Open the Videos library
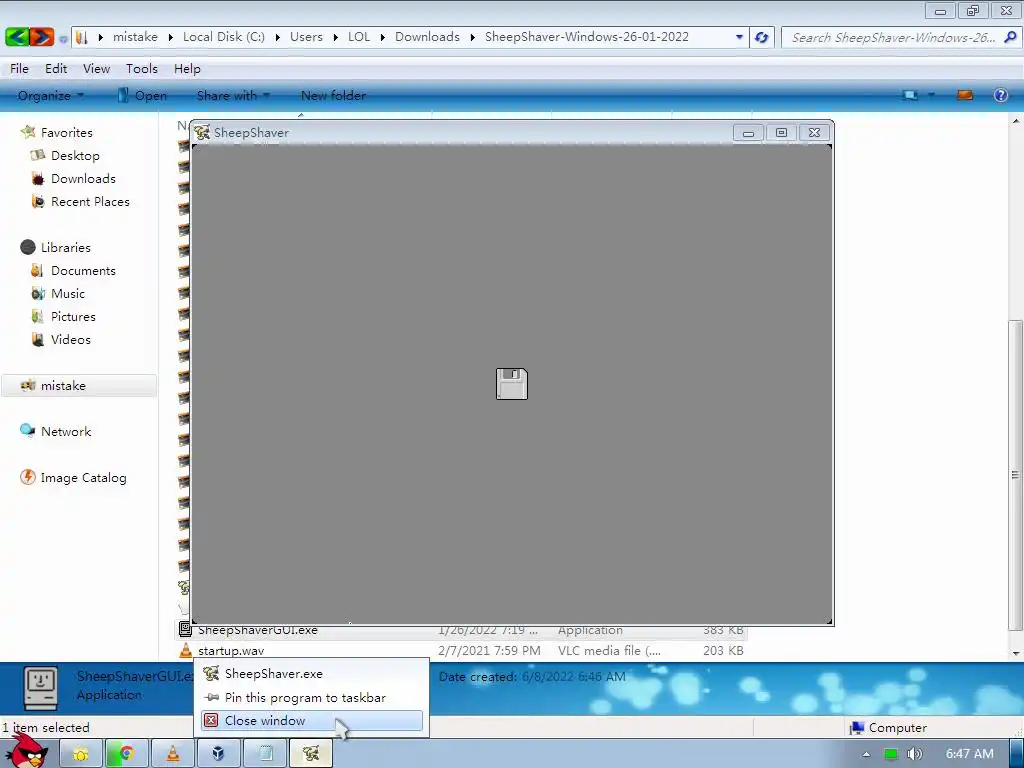The image size is (1024, 768). (x=71, y=340)
